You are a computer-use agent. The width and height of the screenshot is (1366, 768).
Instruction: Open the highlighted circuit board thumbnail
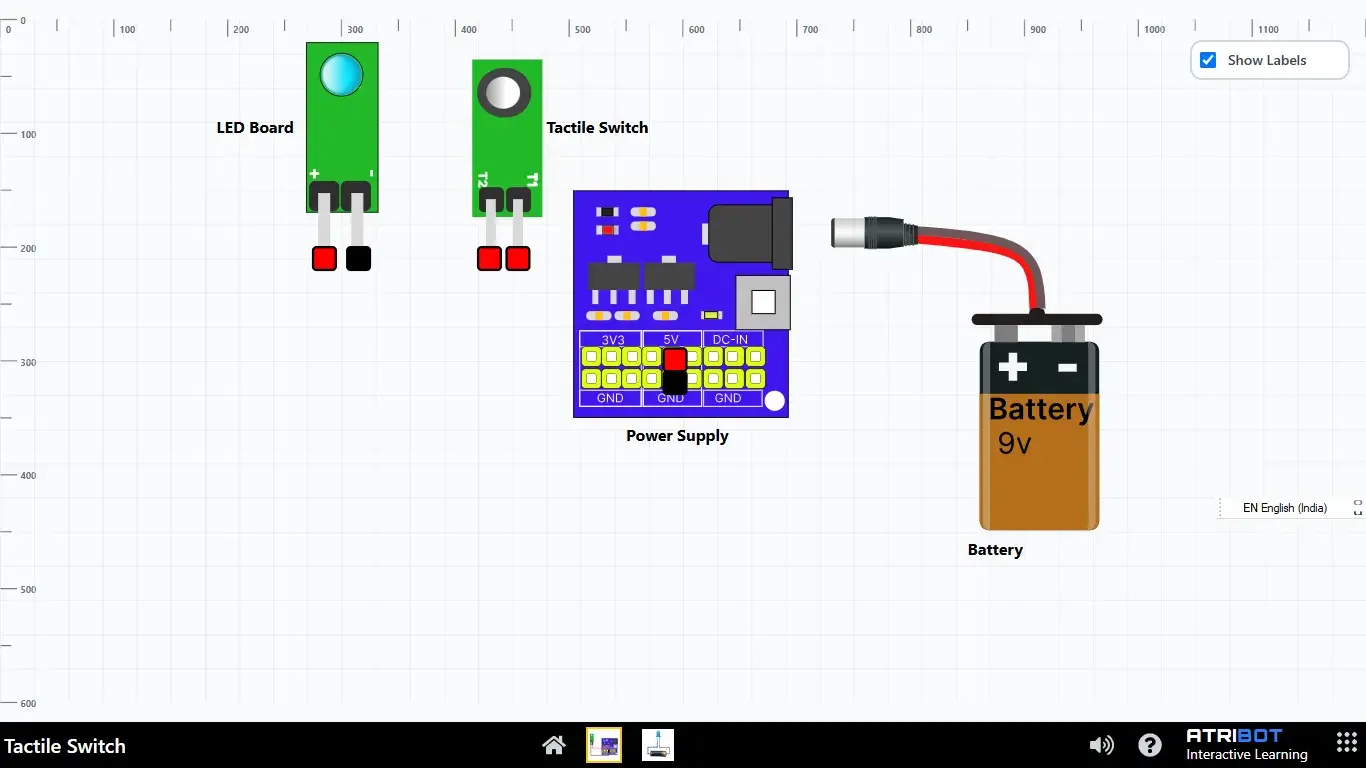pos(604,745)
